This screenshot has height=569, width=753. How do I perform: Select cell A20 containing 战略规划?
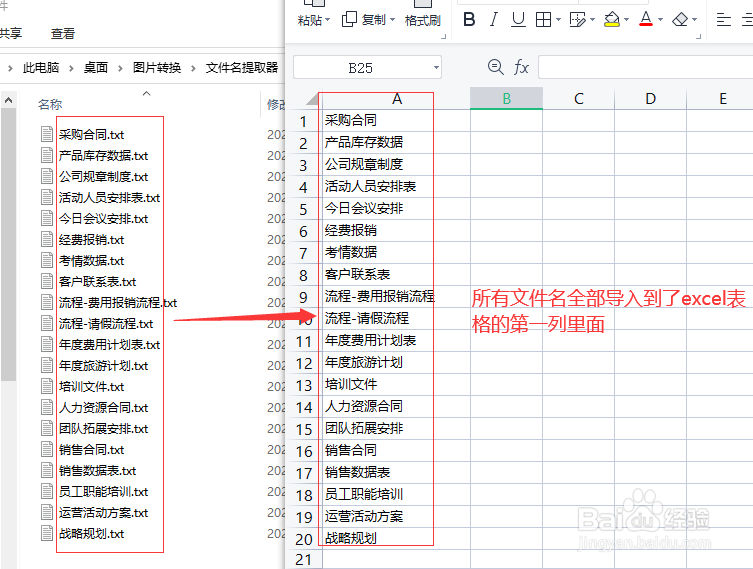pyautogui.click(x=396, y=538)
